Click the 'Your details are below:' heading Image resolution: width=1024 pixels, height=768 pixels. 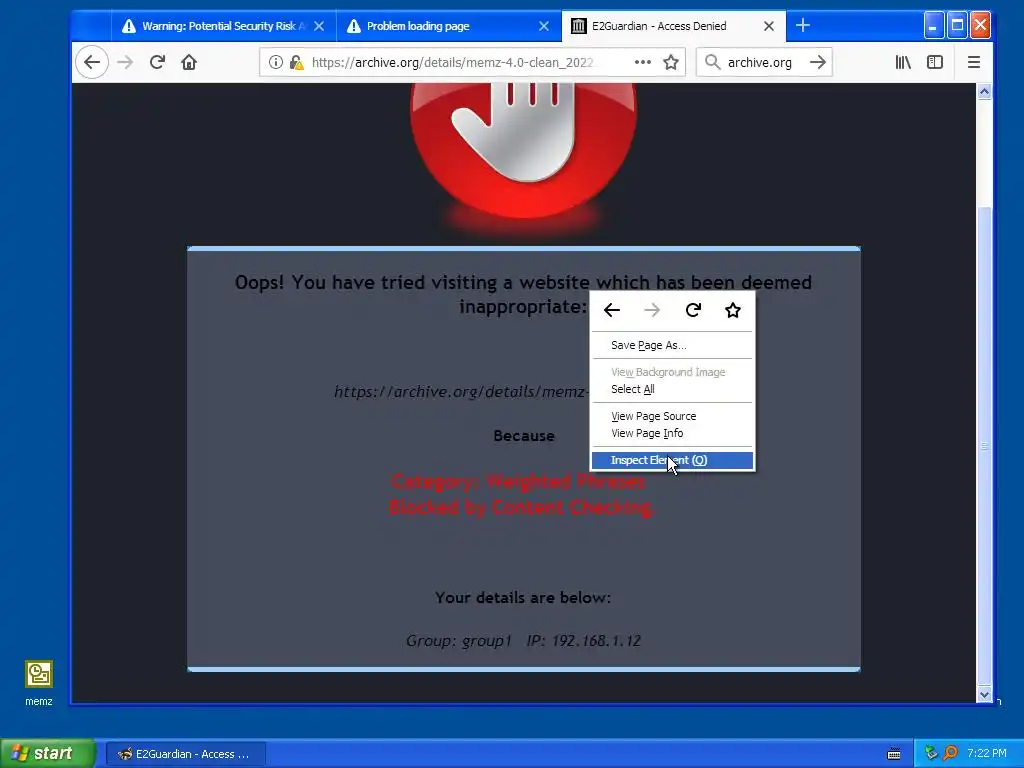click(x=523, y=598)
